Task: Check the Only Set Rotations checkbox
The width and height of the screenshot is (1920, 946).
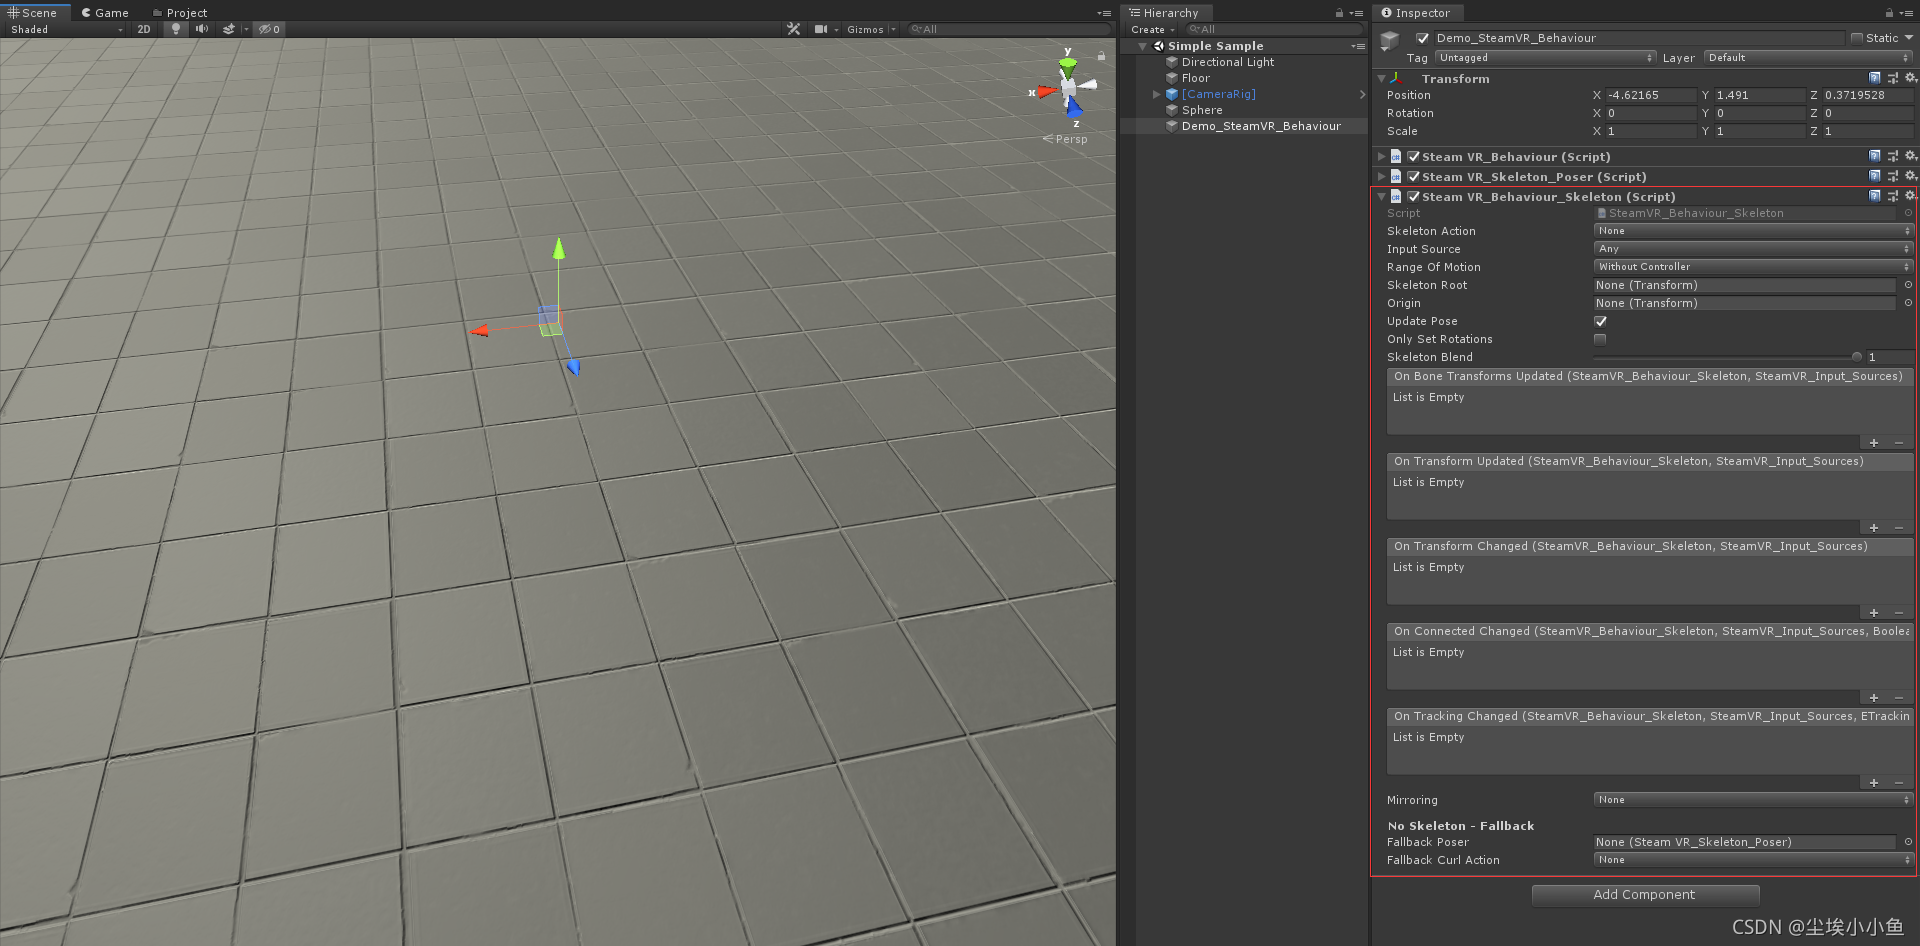Action: pyautogui.click(x=1600, y=339)
